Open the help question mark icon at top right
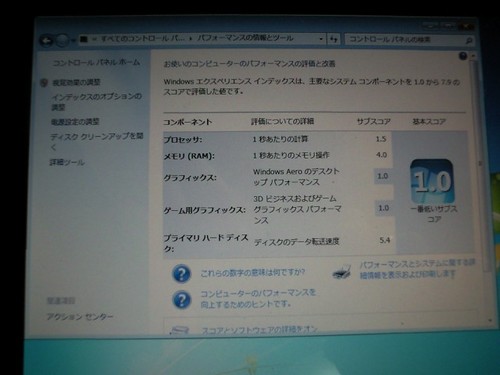Screen dimensions: 500x375 463,56
